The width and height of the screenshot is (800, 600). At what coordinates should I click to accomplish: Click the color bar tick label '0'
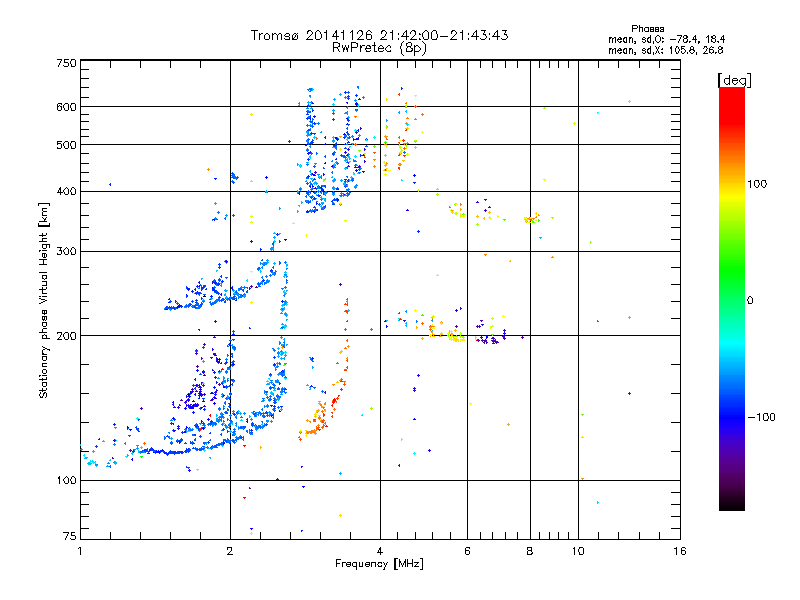pos(750,300)
